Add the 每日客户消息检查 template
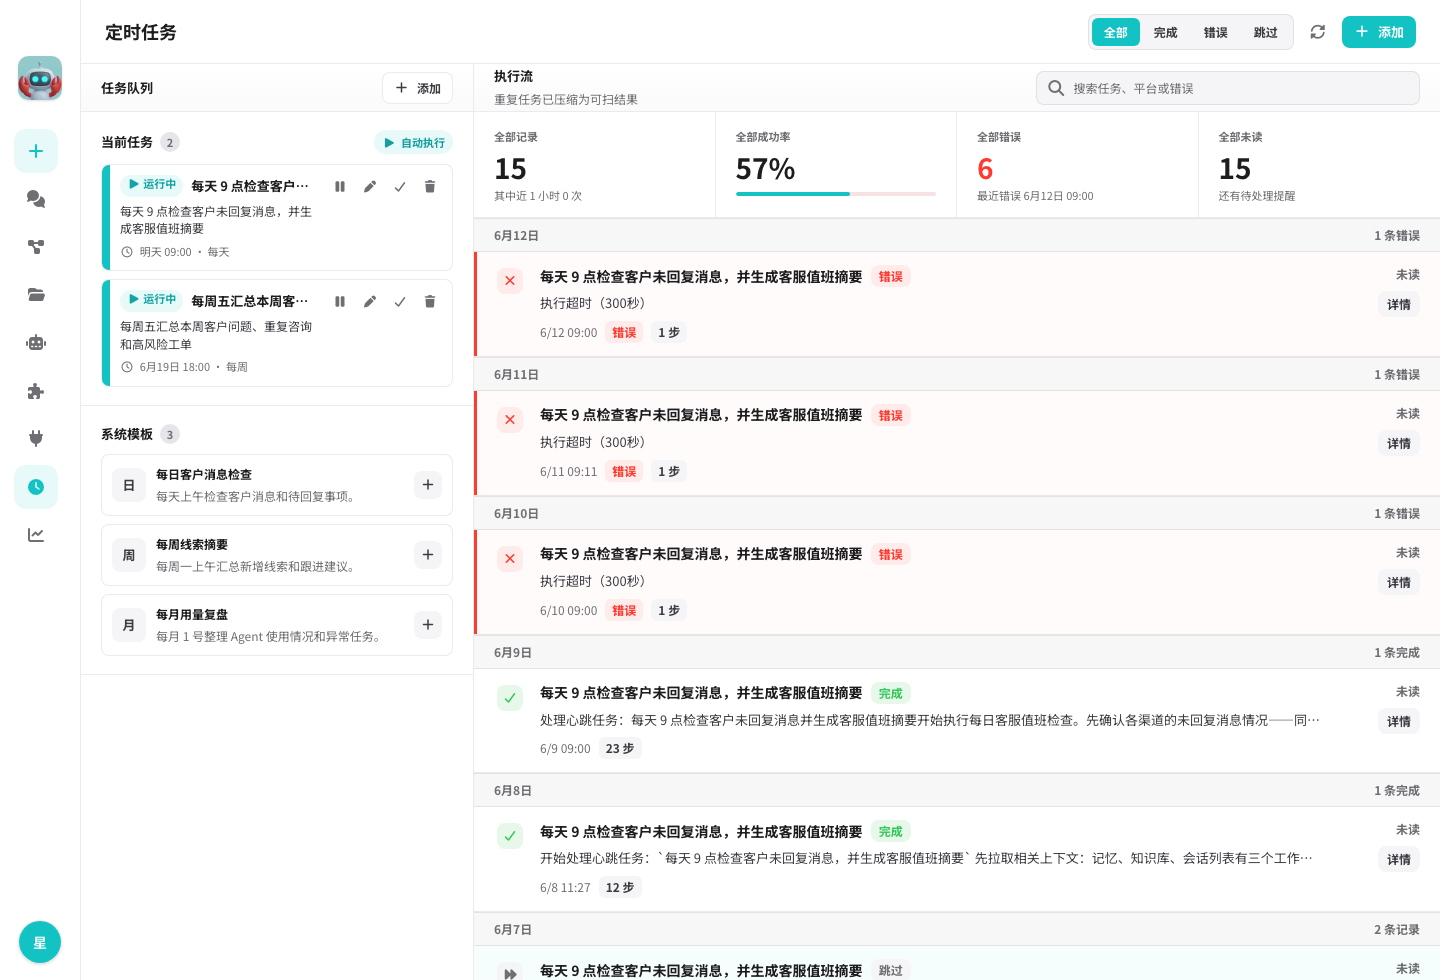This screenshot has width=1440, height=980. point(428,485)
